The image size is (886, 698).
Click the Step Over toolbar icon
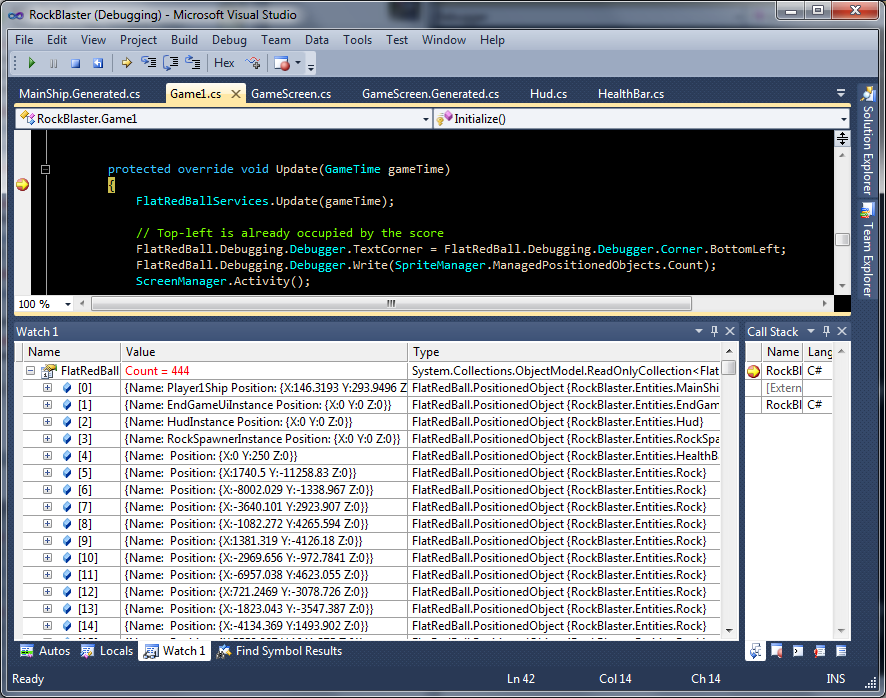pyautogui.click(x=171, y=63)
